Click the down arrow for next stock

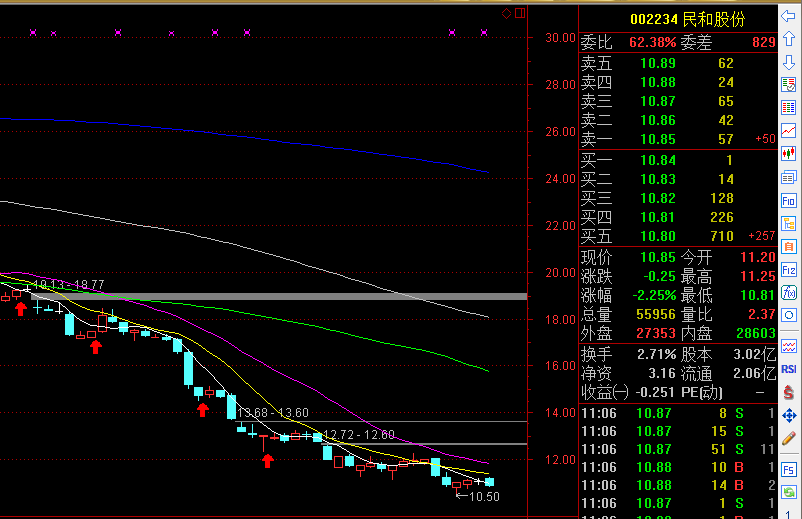[789, 62]
